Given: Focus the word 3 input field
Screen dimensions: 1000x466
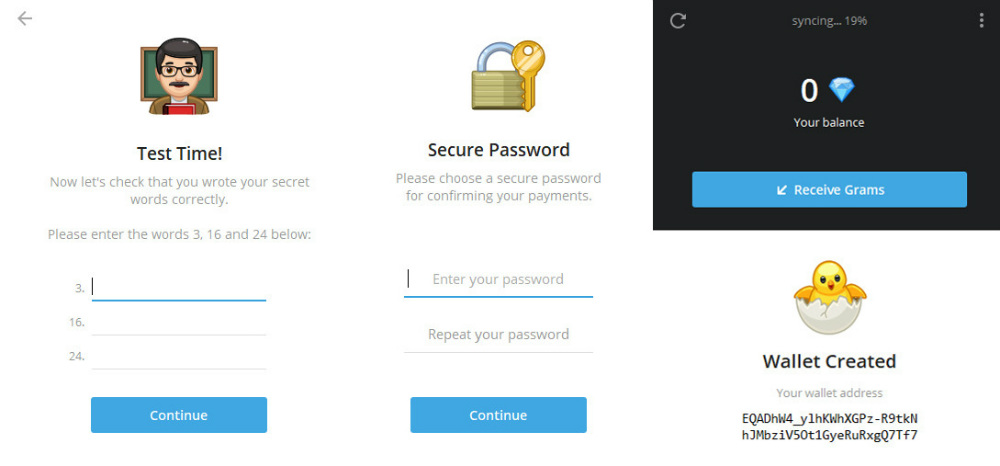Looking at the screenshot, I should click(x=179, y=288).
